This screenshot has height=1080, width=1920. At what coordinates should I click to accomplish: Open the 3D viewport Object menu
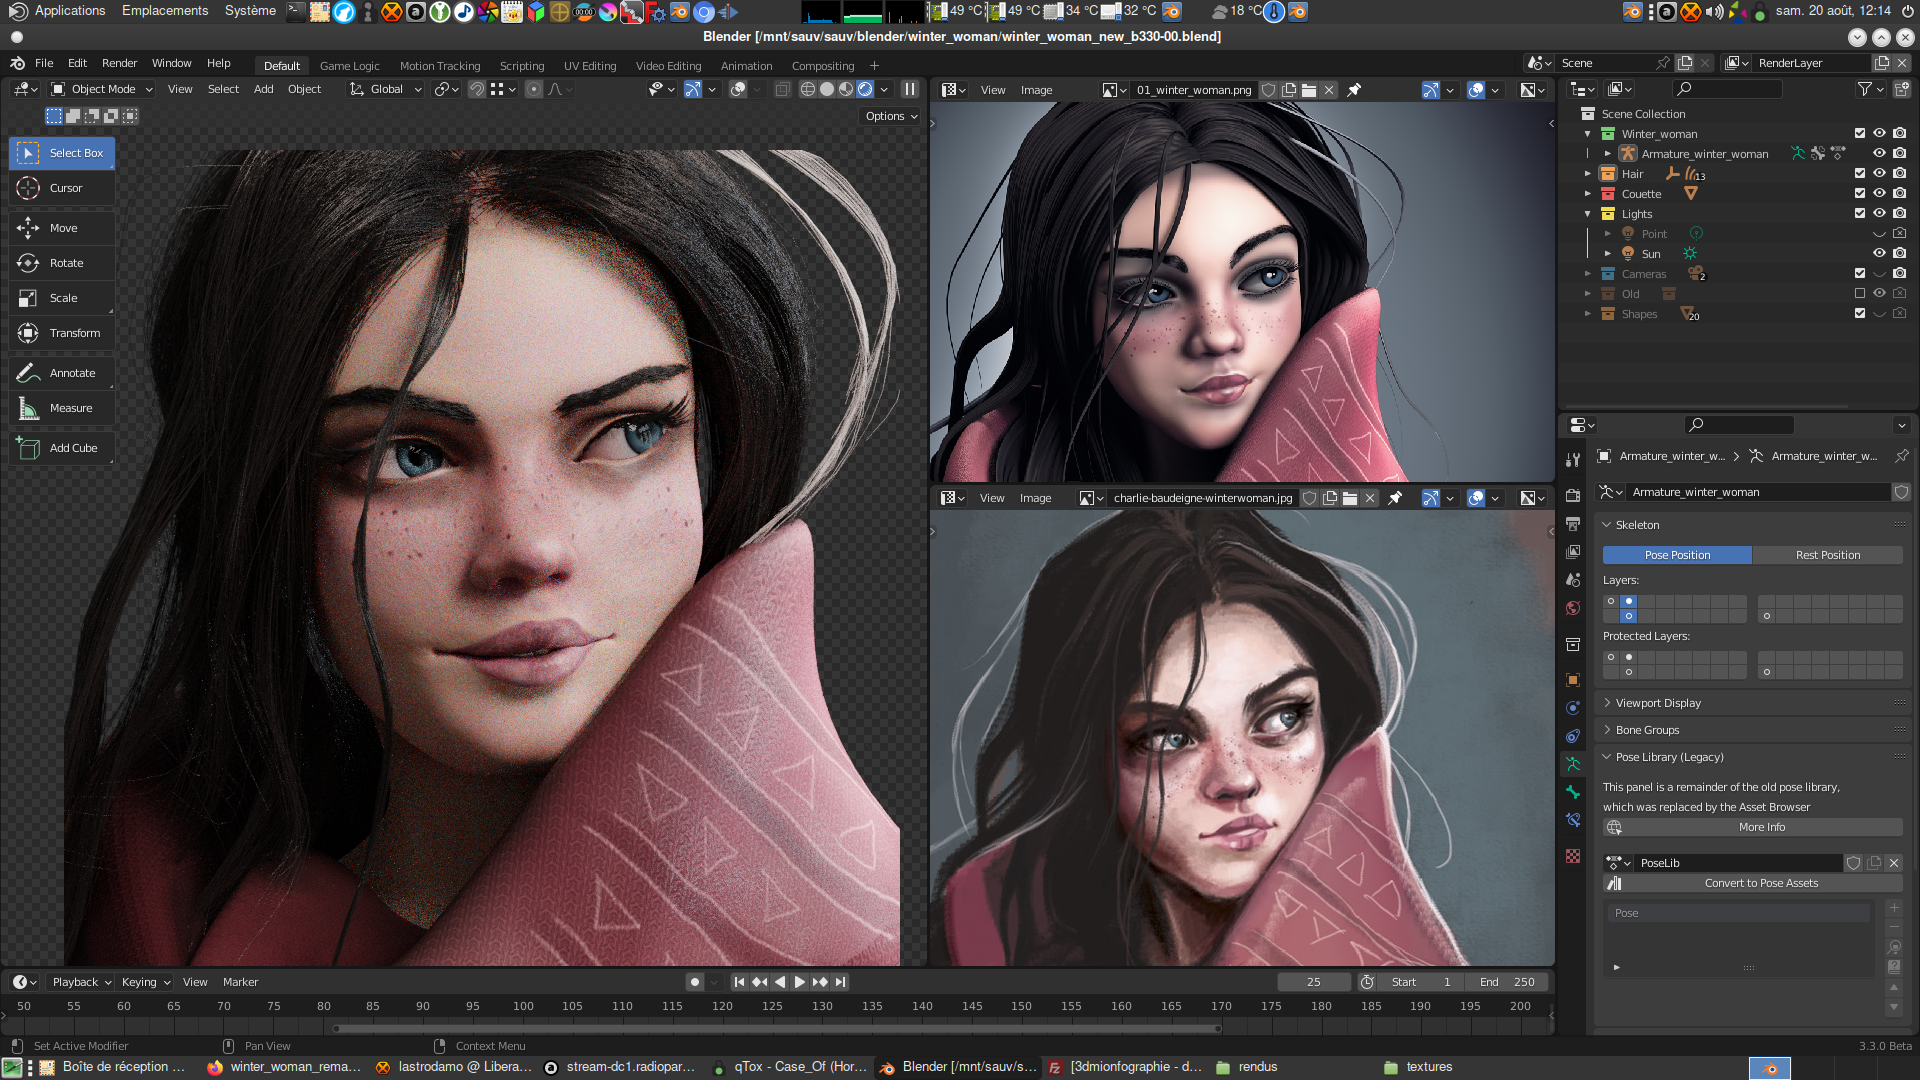click(x=304, y=89)
